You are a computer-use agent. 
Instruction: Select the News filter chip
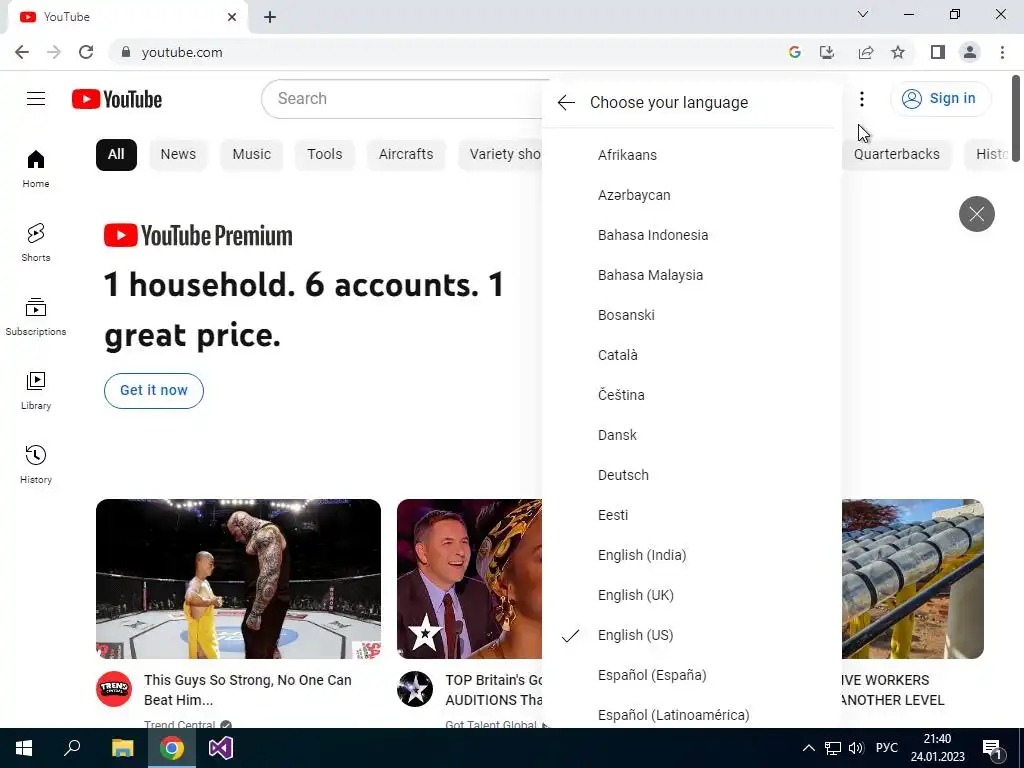178,154
